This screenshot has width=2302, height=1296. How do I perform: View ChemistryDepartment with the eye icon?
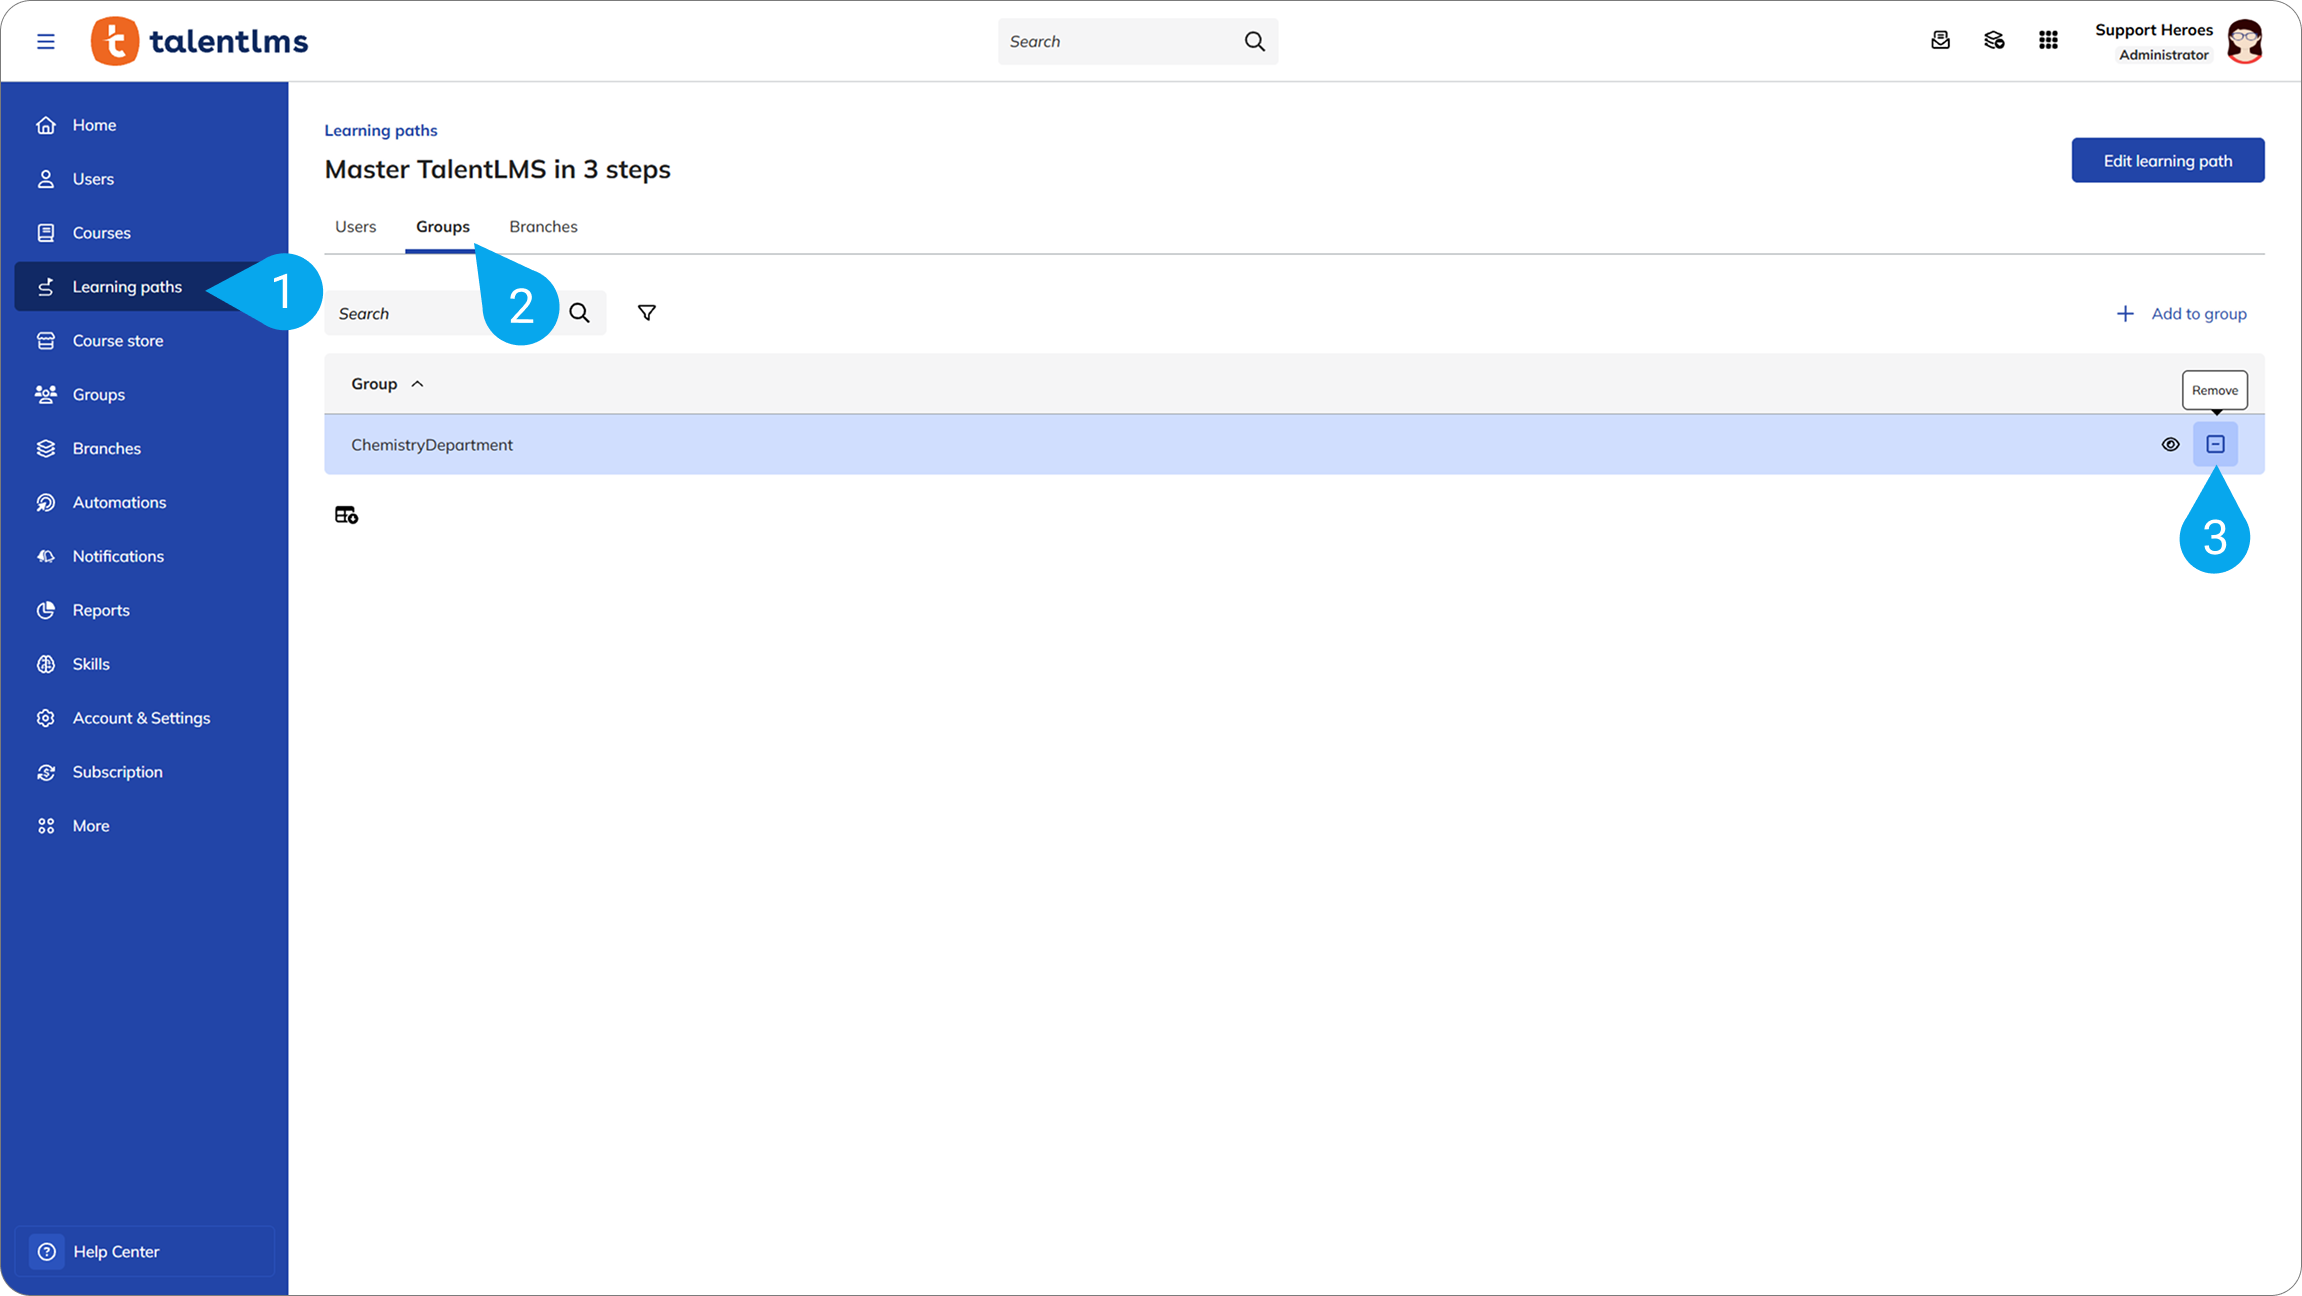[2170, 445]
